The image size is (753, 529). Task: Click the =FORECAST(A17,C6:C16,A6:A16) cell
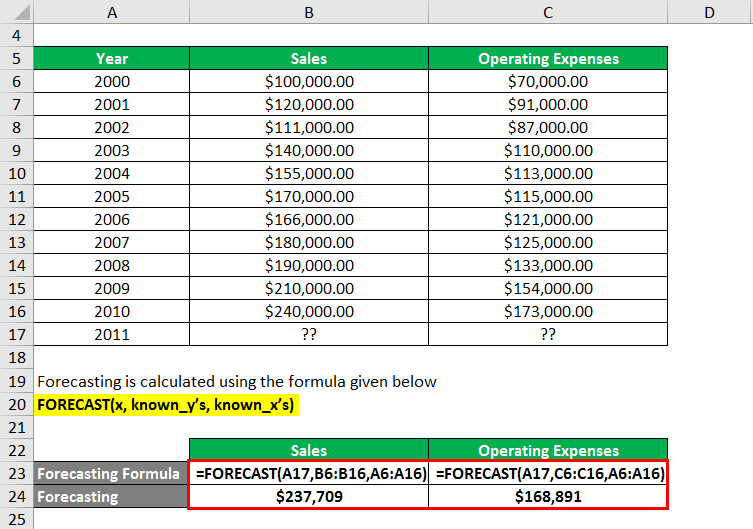coord(548,473)
